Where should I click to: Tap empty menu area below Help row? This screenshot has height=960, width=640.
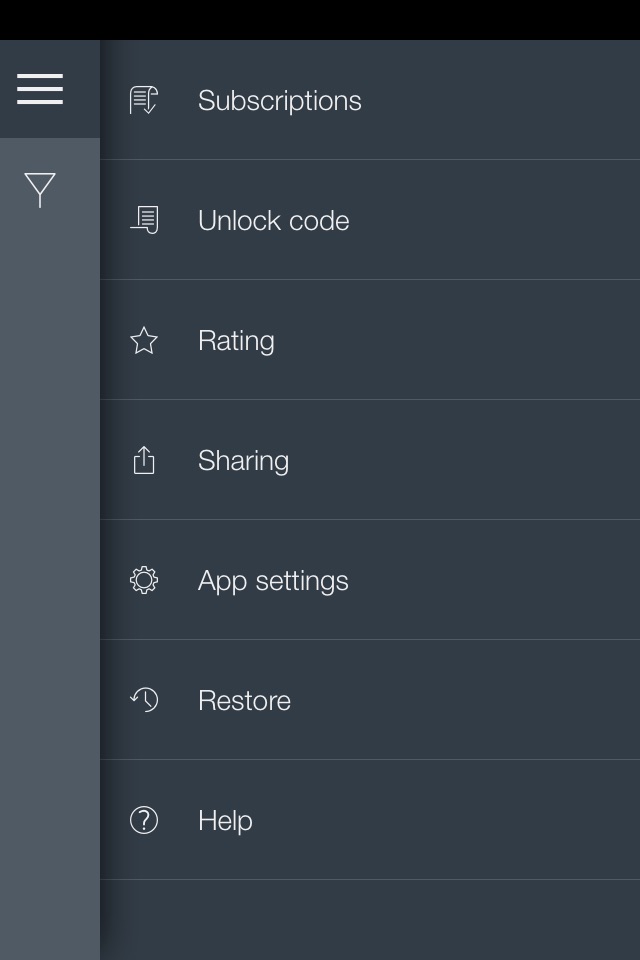pos(370,920)
